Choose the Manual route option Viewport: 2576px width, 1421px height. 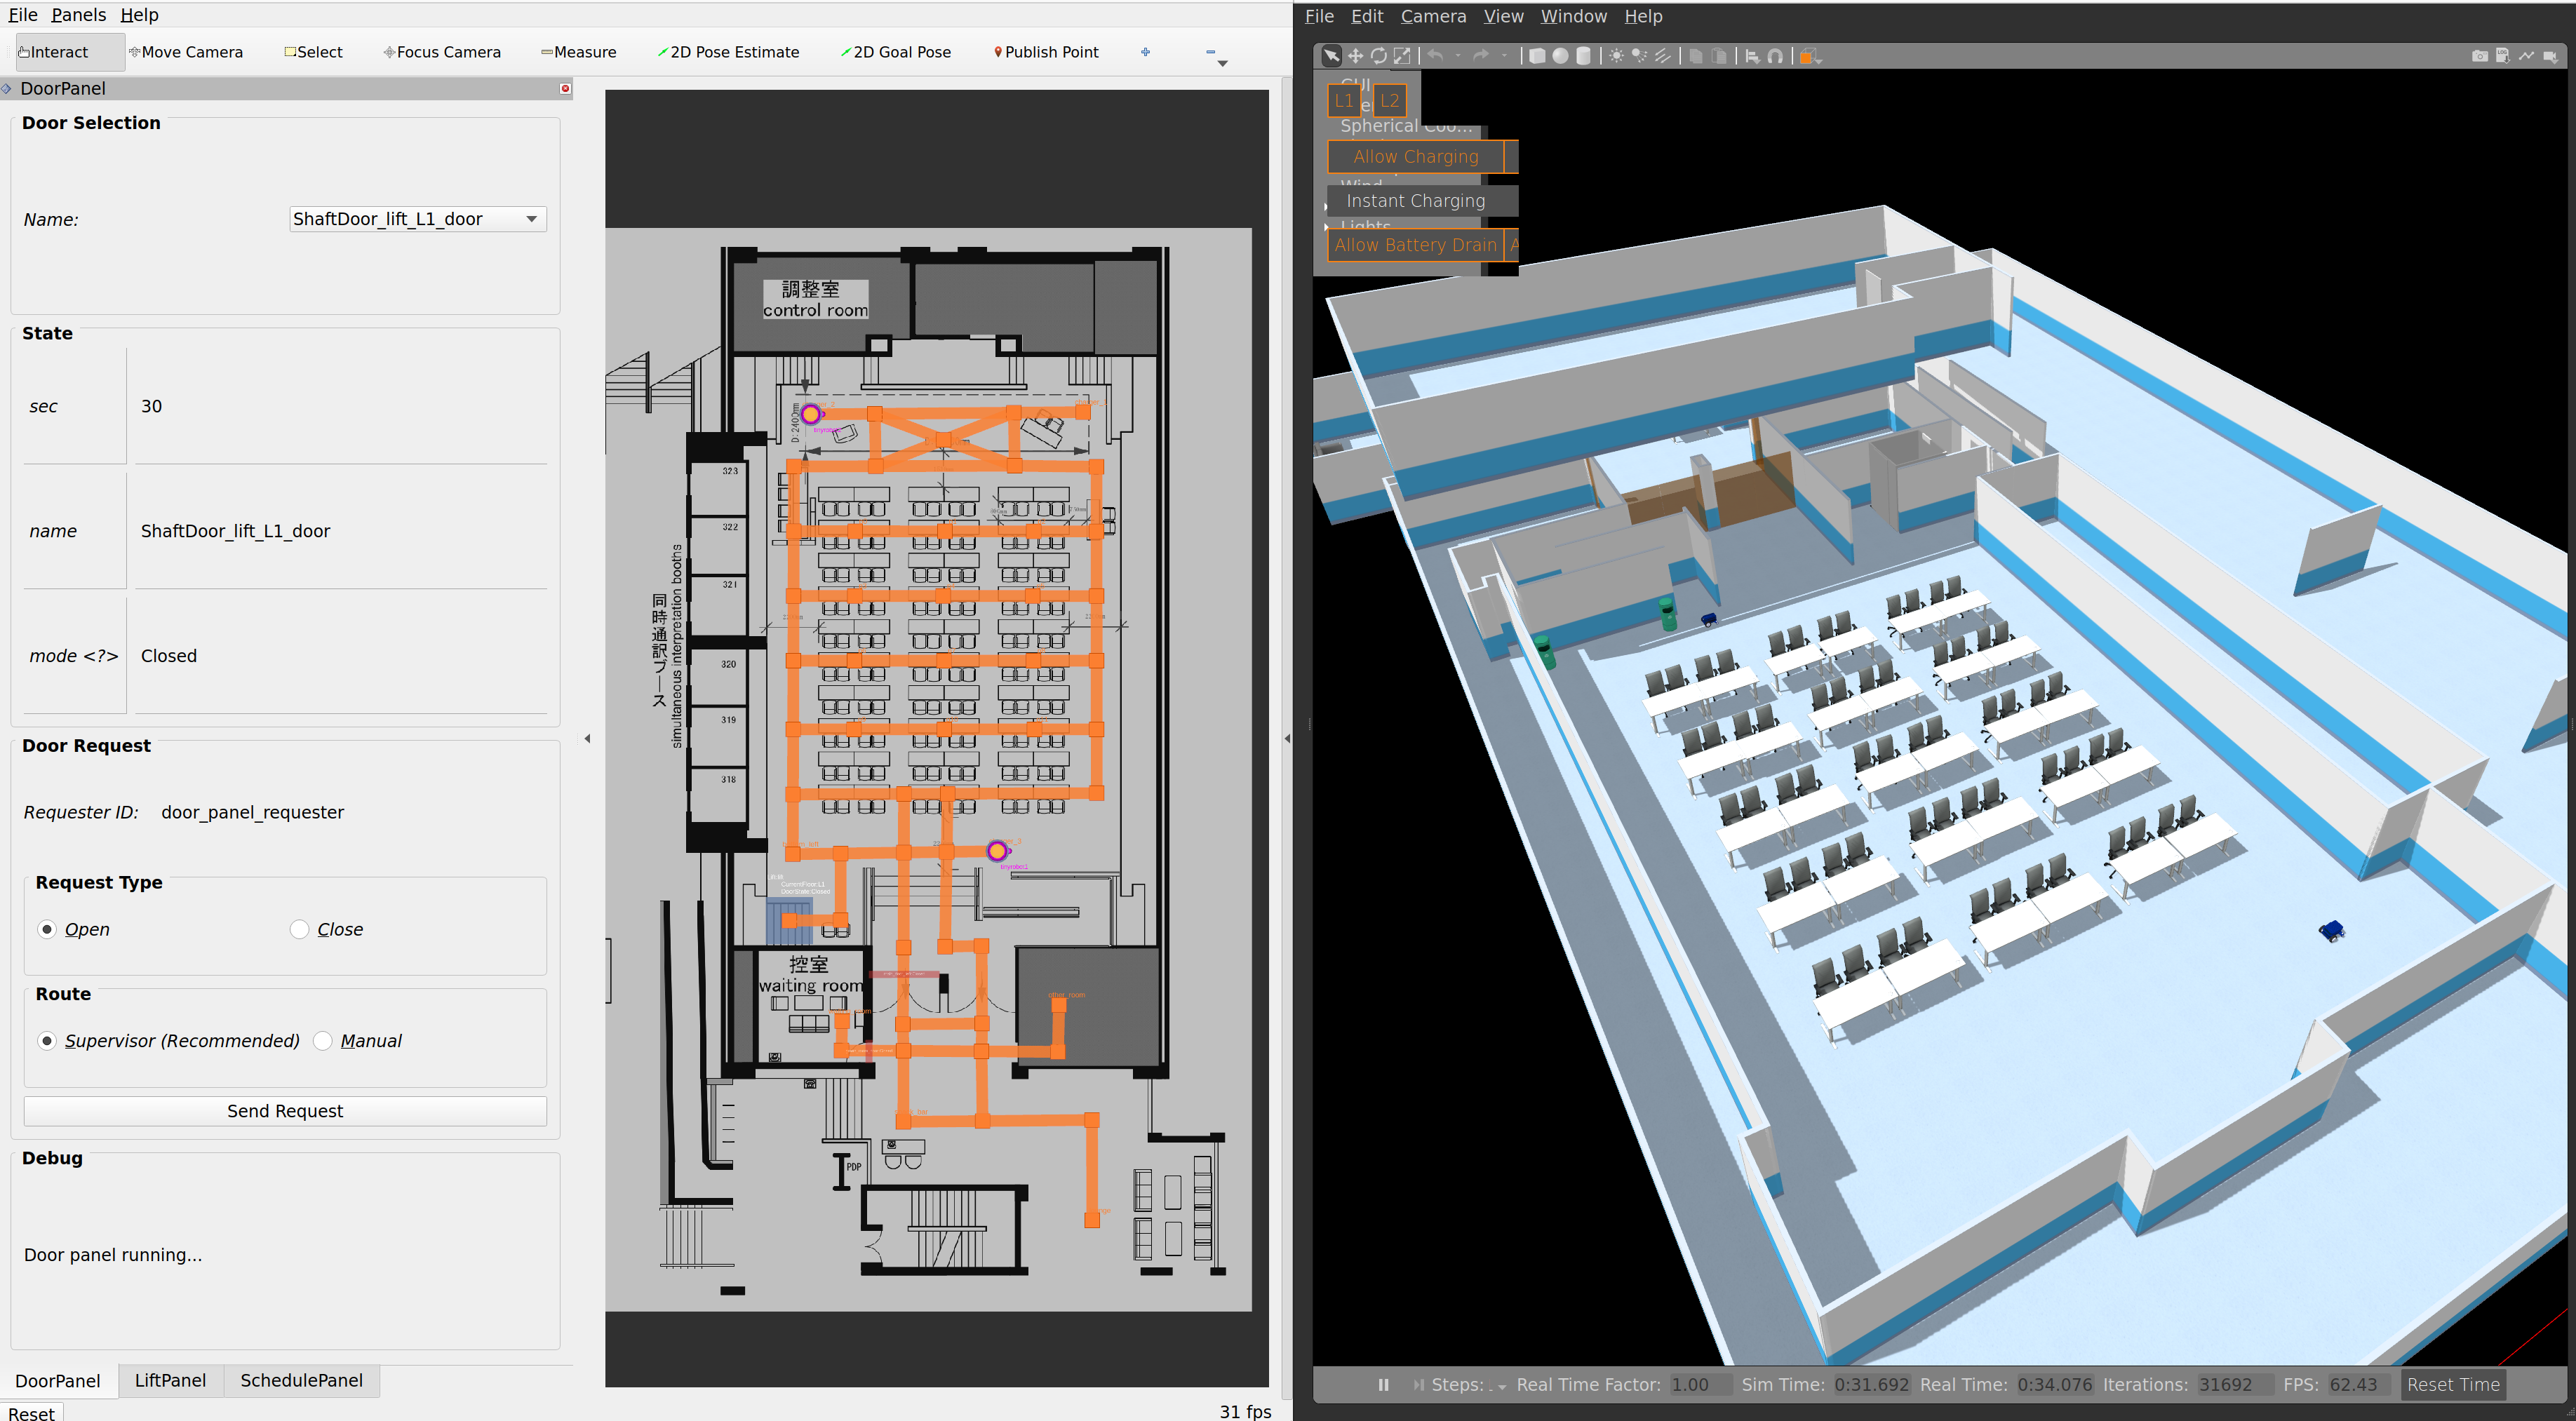(323, 1041)
